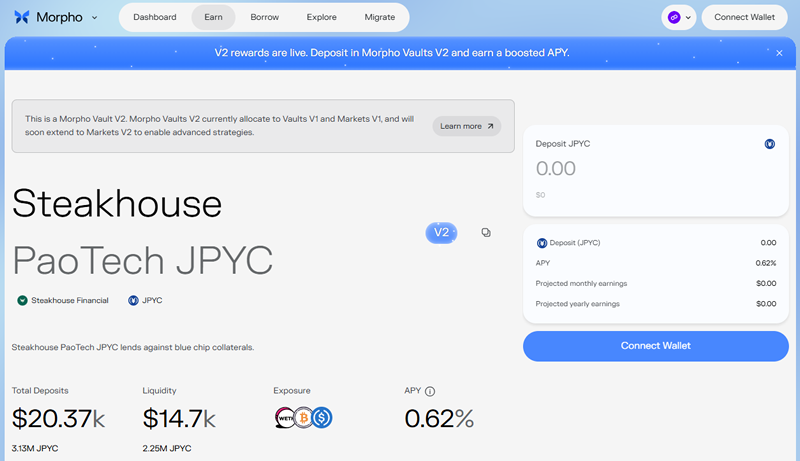The image size is (800, 461).
Task: Click the Bitcoin exposure token icon
Action: (302, 418)
